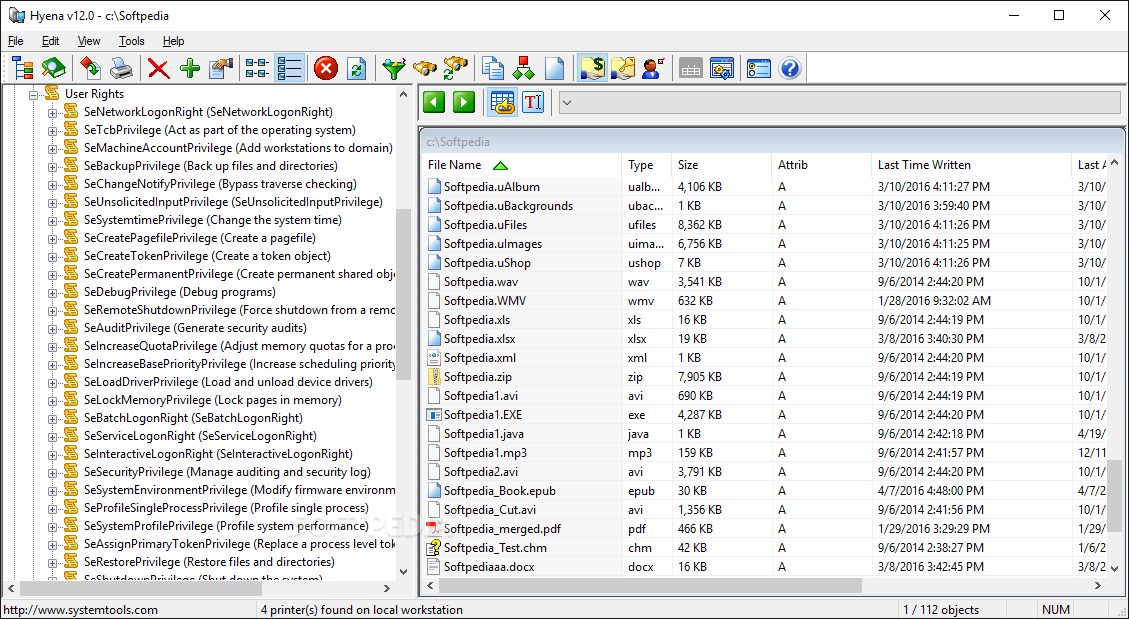Expand the SeRestorePrivilege node
Viewport: 1129px width, 619px height.
53,562
